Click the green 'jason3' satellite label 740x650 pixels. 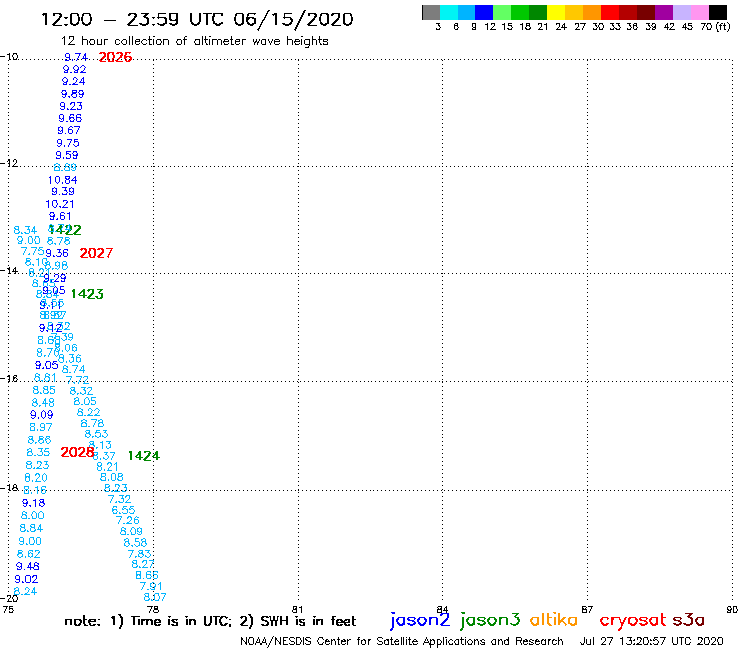[x=489, y=620]
